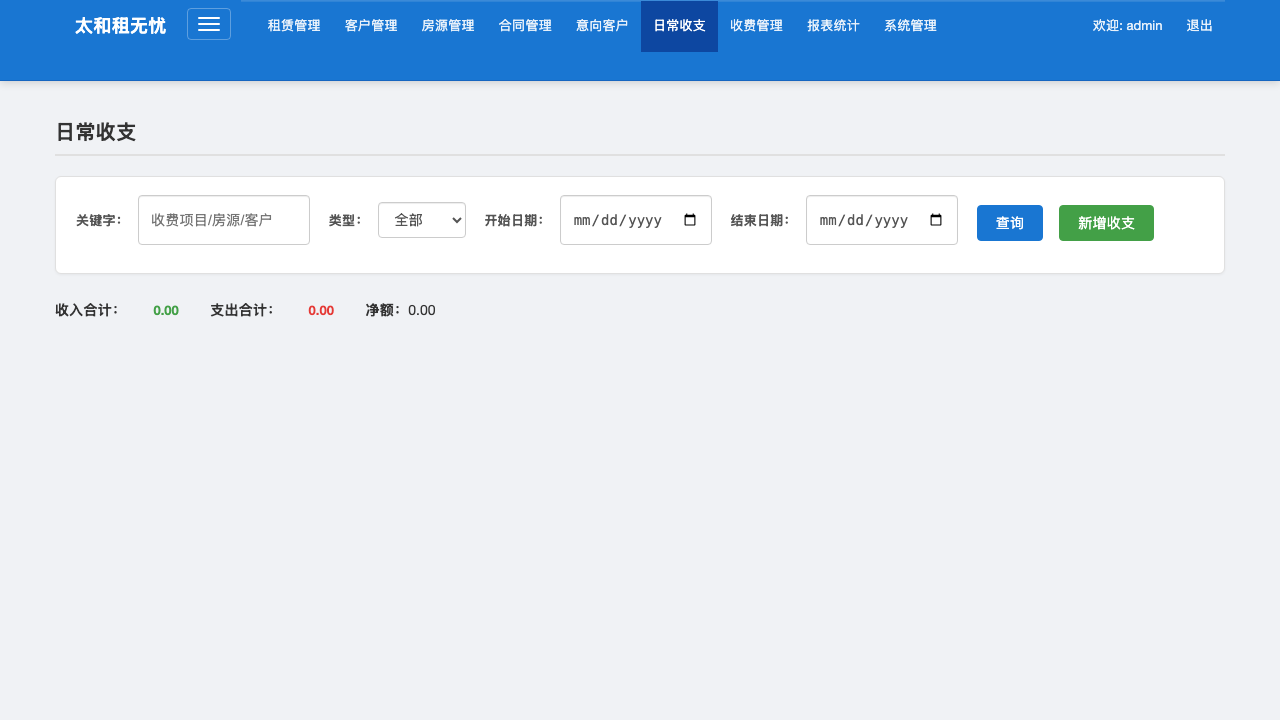Image resolution: width=1280 pixels, height=720 pixels.
Task: Click the 结束日期 date input
Action: (x=882, y=220)
